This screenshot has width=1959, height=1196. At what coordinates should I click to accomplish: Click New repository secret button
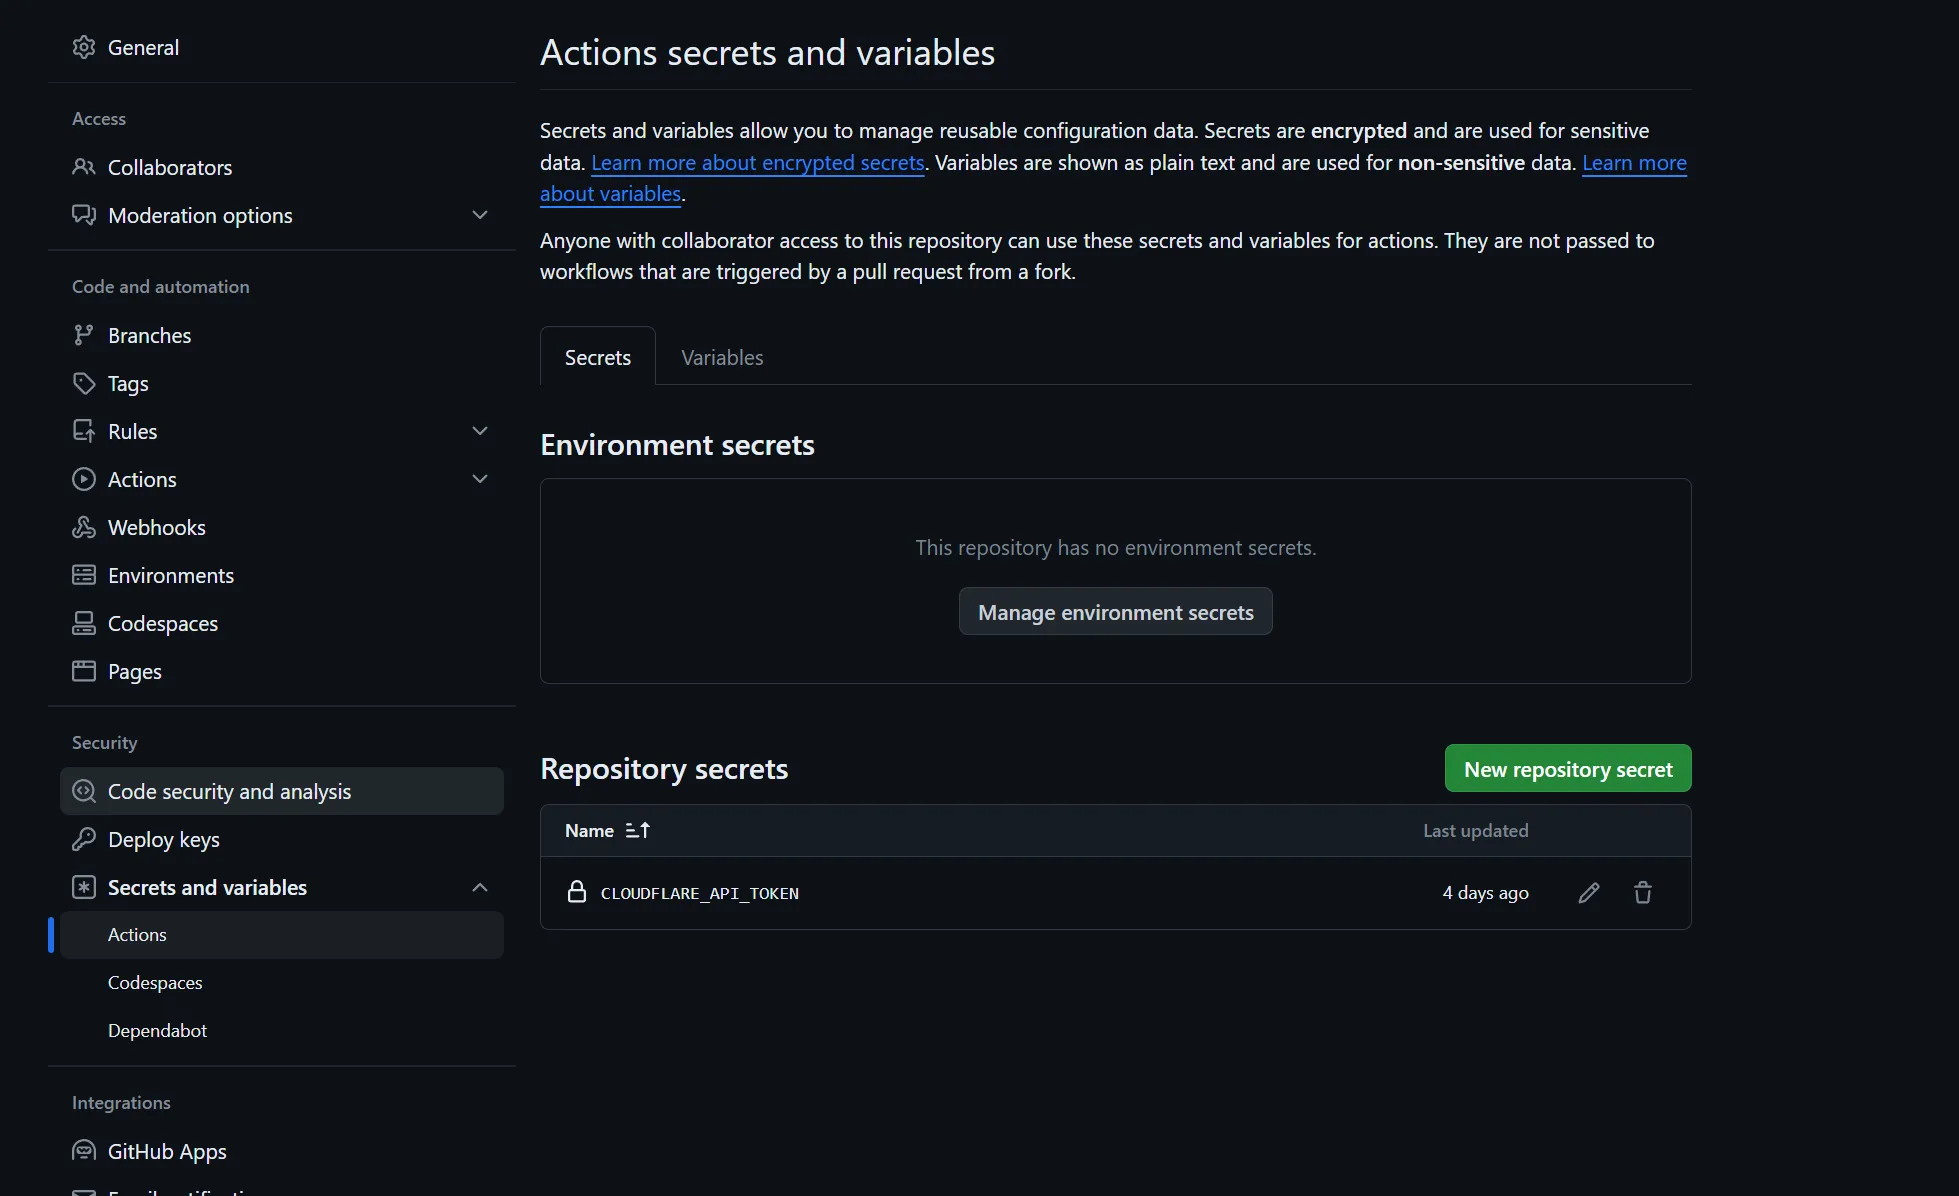pyautogui.click(x=1567, y=769)
